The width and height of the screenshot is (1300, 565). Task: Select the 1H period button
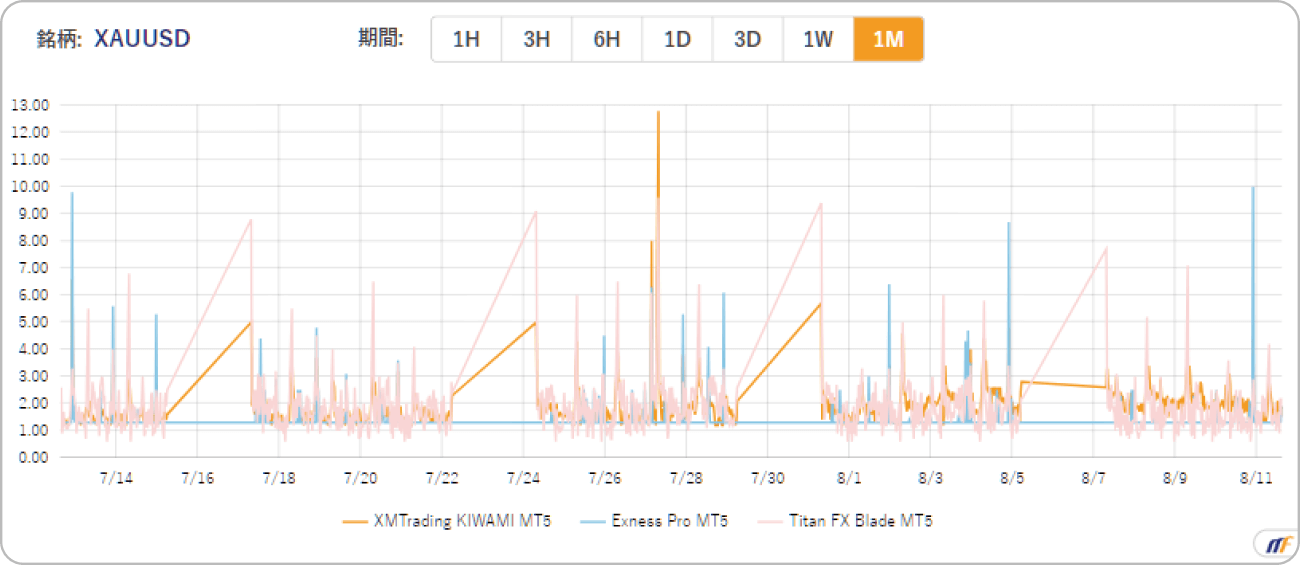tap(466, 40)
